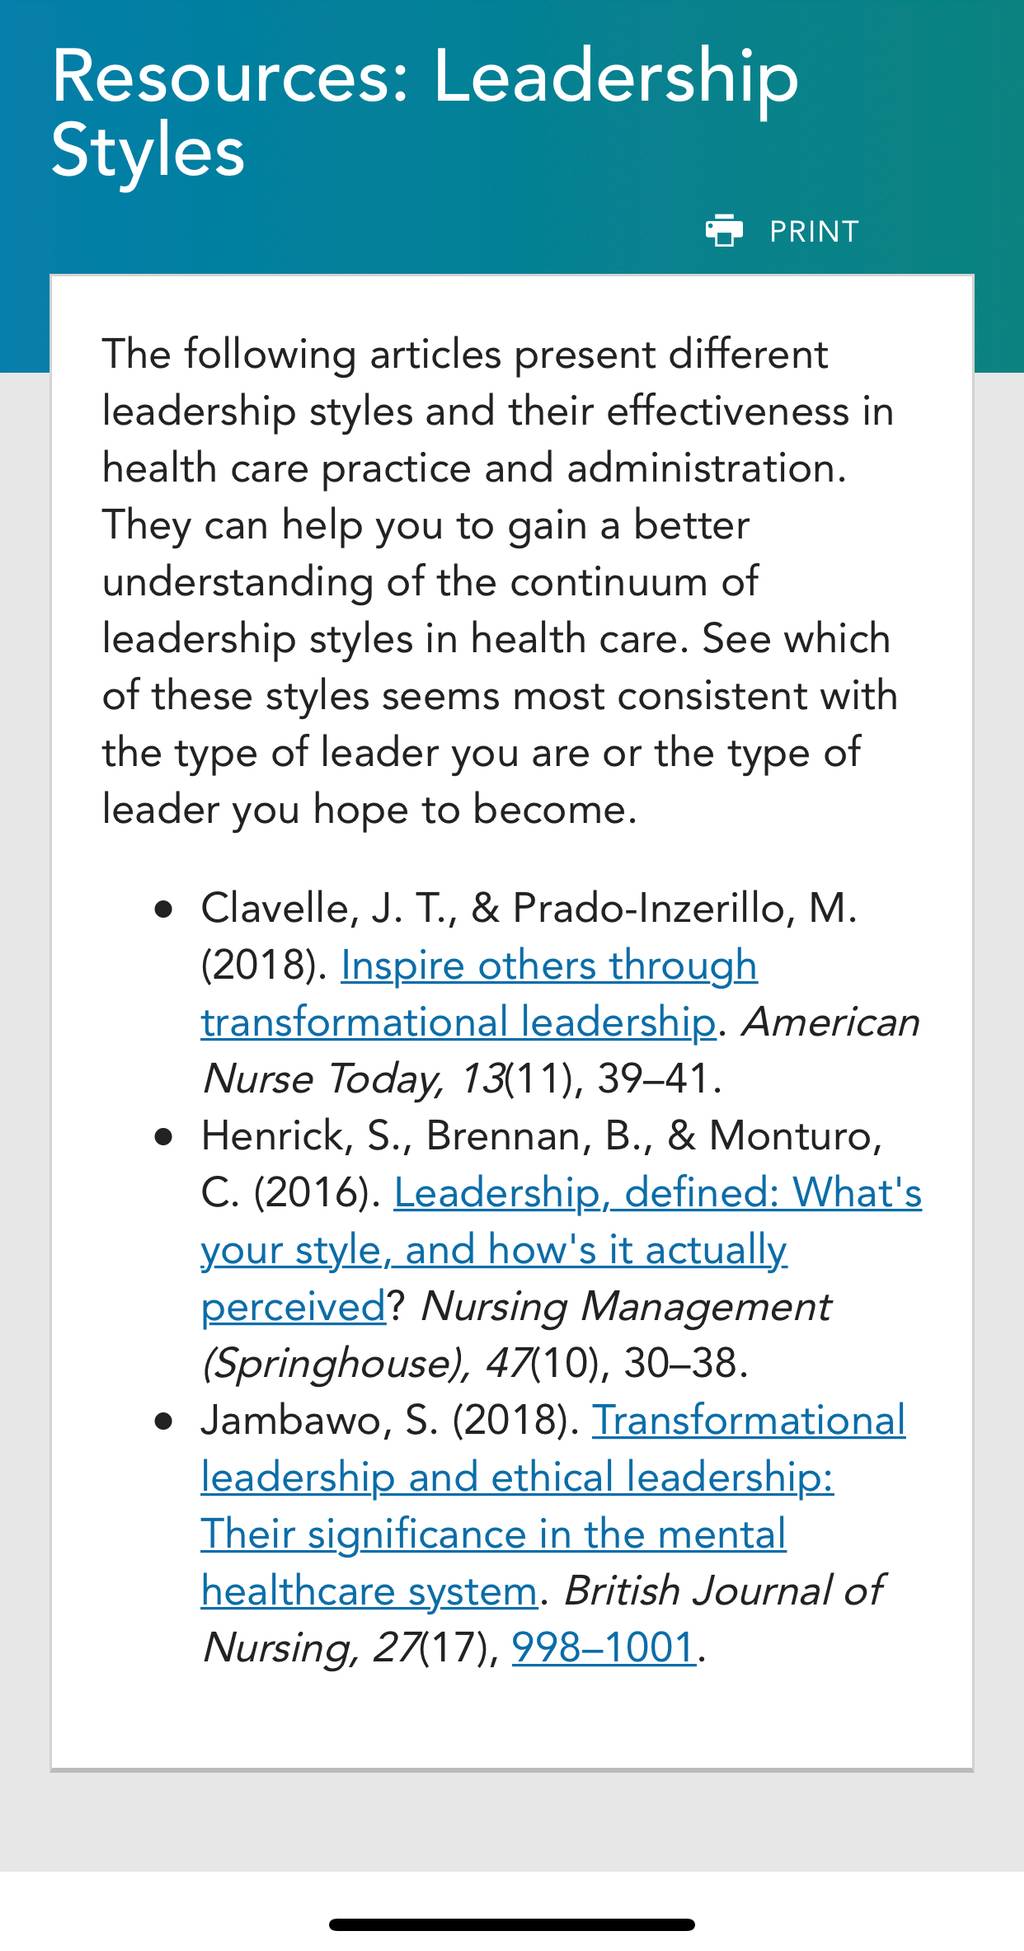Select the "Resources: Leadership Styles" page heading
This screenshot has height=1951, width=1024.
(425, 113)
